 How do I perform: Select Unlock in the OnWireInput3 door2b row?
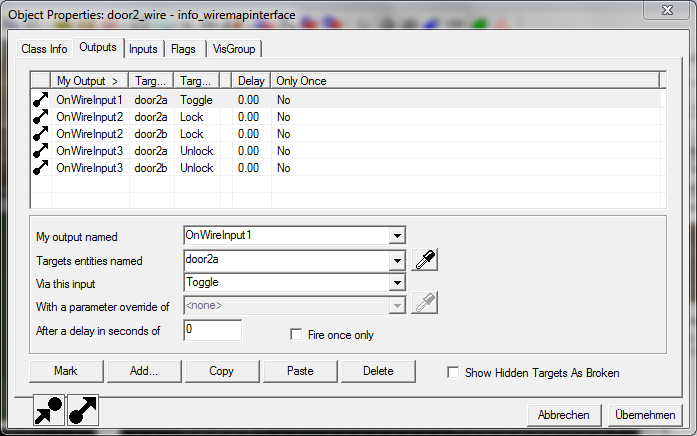[x=196, y=168]
